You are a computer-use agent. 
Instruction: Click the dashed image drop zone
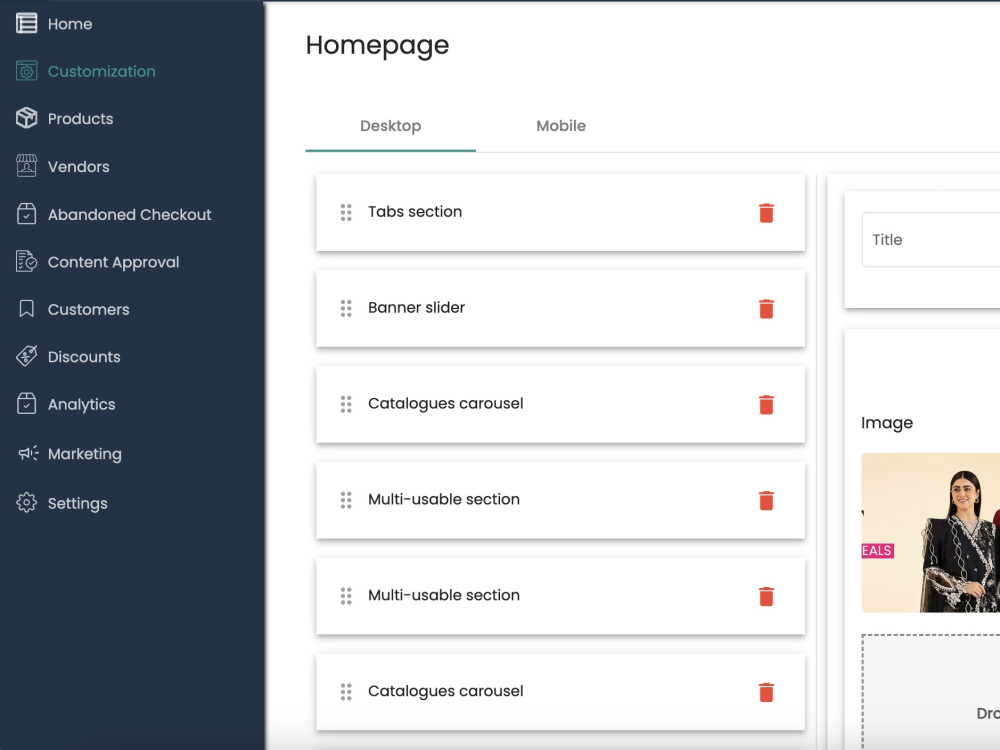pyautogui.click(x=930, y=692)
